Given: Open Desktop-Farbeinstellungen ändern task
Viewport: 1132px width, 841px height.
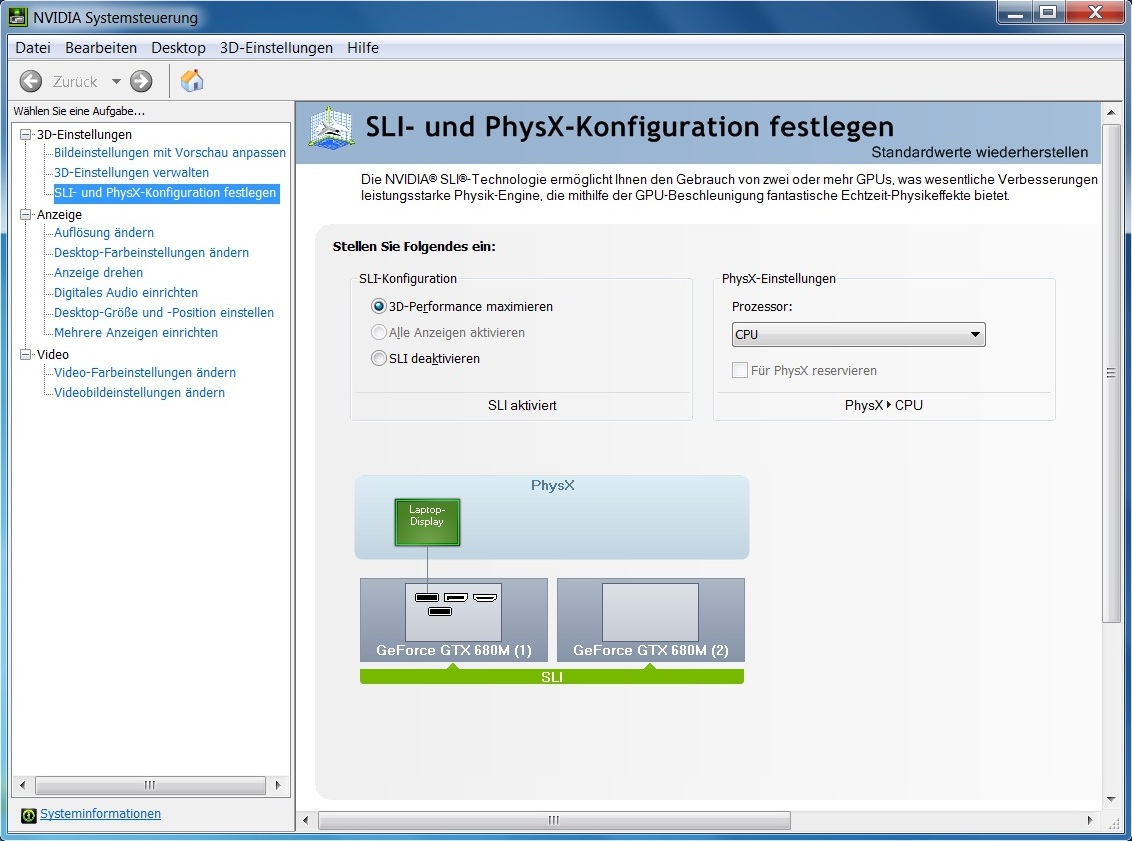Looking at the screenshot, I should coord(152,253).
